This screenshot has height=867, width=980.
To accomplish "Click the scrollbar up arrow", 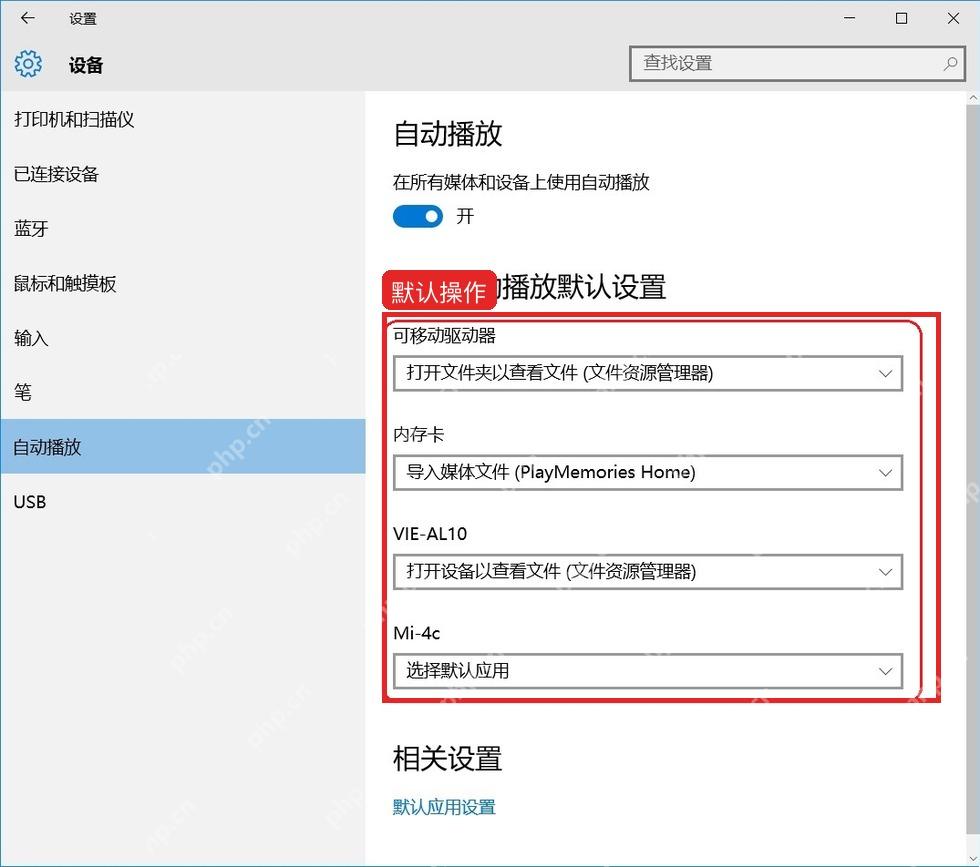I will pyautogui.click(x=972, y=98).
